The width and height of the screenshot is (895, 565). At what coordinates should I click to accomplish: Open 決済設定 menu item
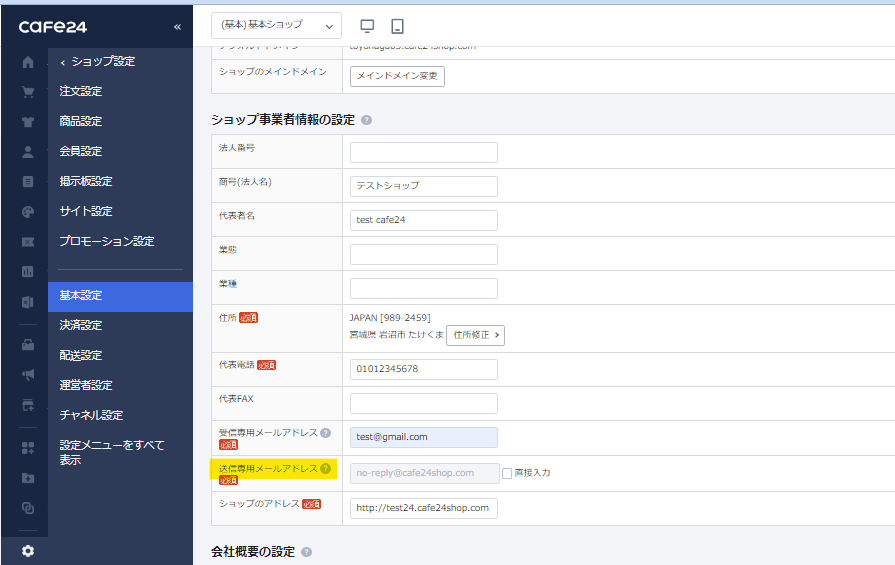(81, 325)
